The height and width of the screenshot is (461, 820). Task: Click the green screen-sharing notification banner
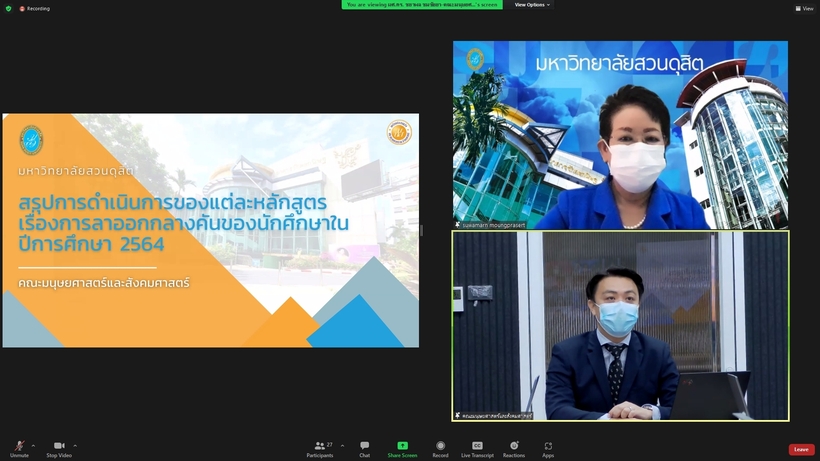422,5
